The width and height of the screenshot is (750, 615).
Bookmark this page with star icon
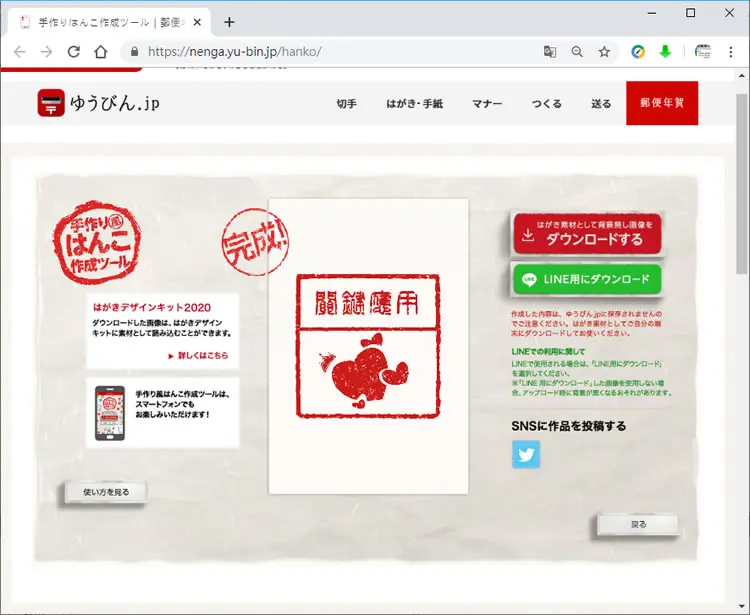[604, 52]
